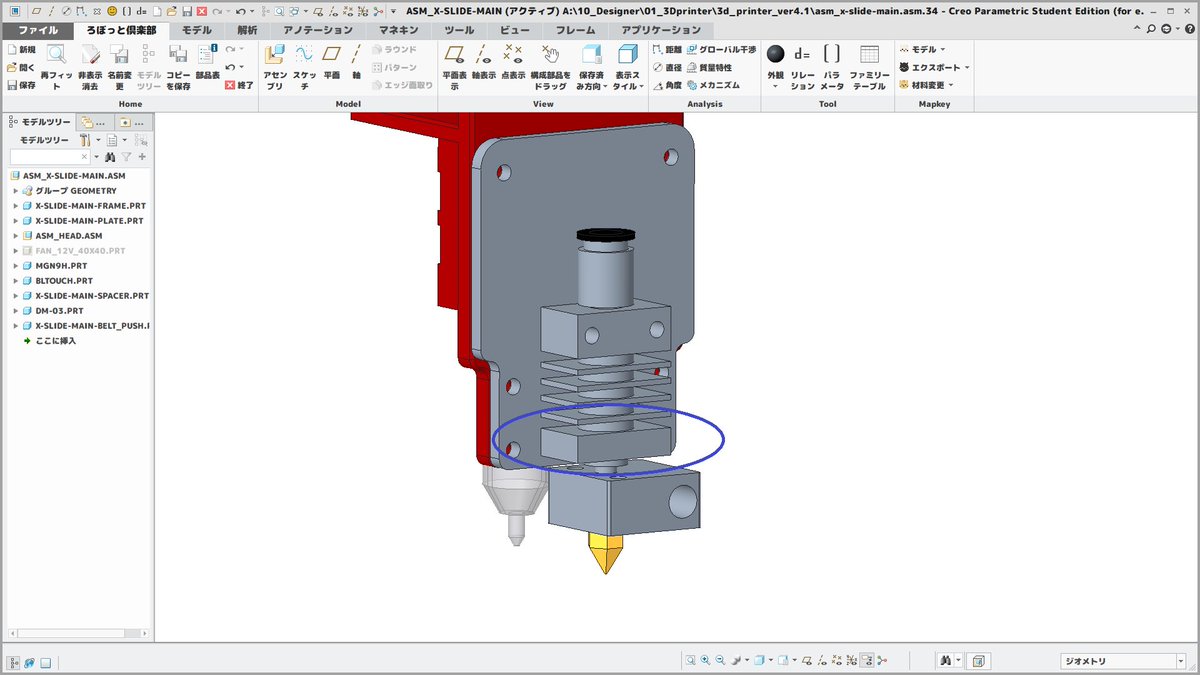Click the smiley face quick access icon

(x=111, y=10)
